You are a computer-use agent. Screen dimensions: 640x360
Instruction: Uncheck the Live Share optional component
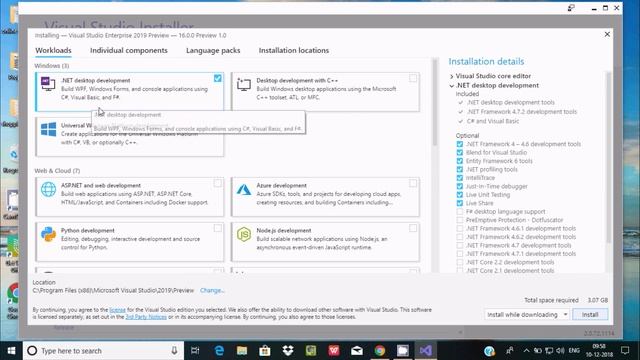(460, 203)
